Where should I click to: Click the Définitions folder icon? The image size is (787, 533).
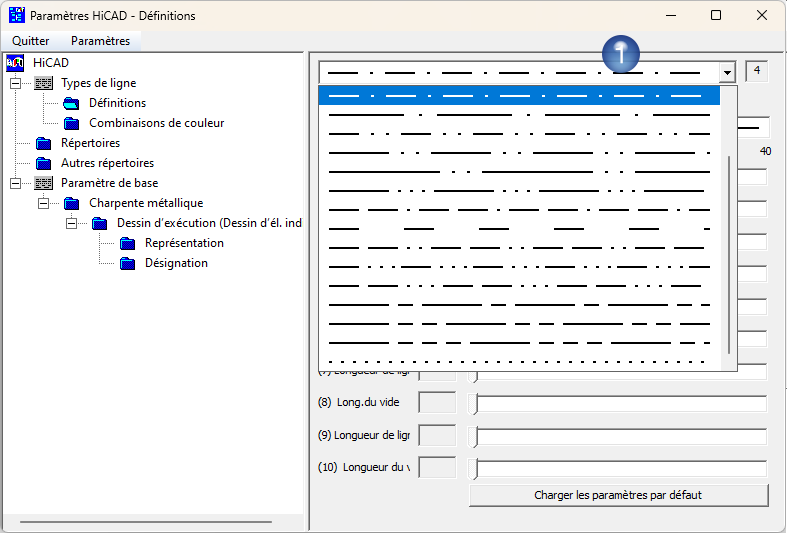click(71, 103)
